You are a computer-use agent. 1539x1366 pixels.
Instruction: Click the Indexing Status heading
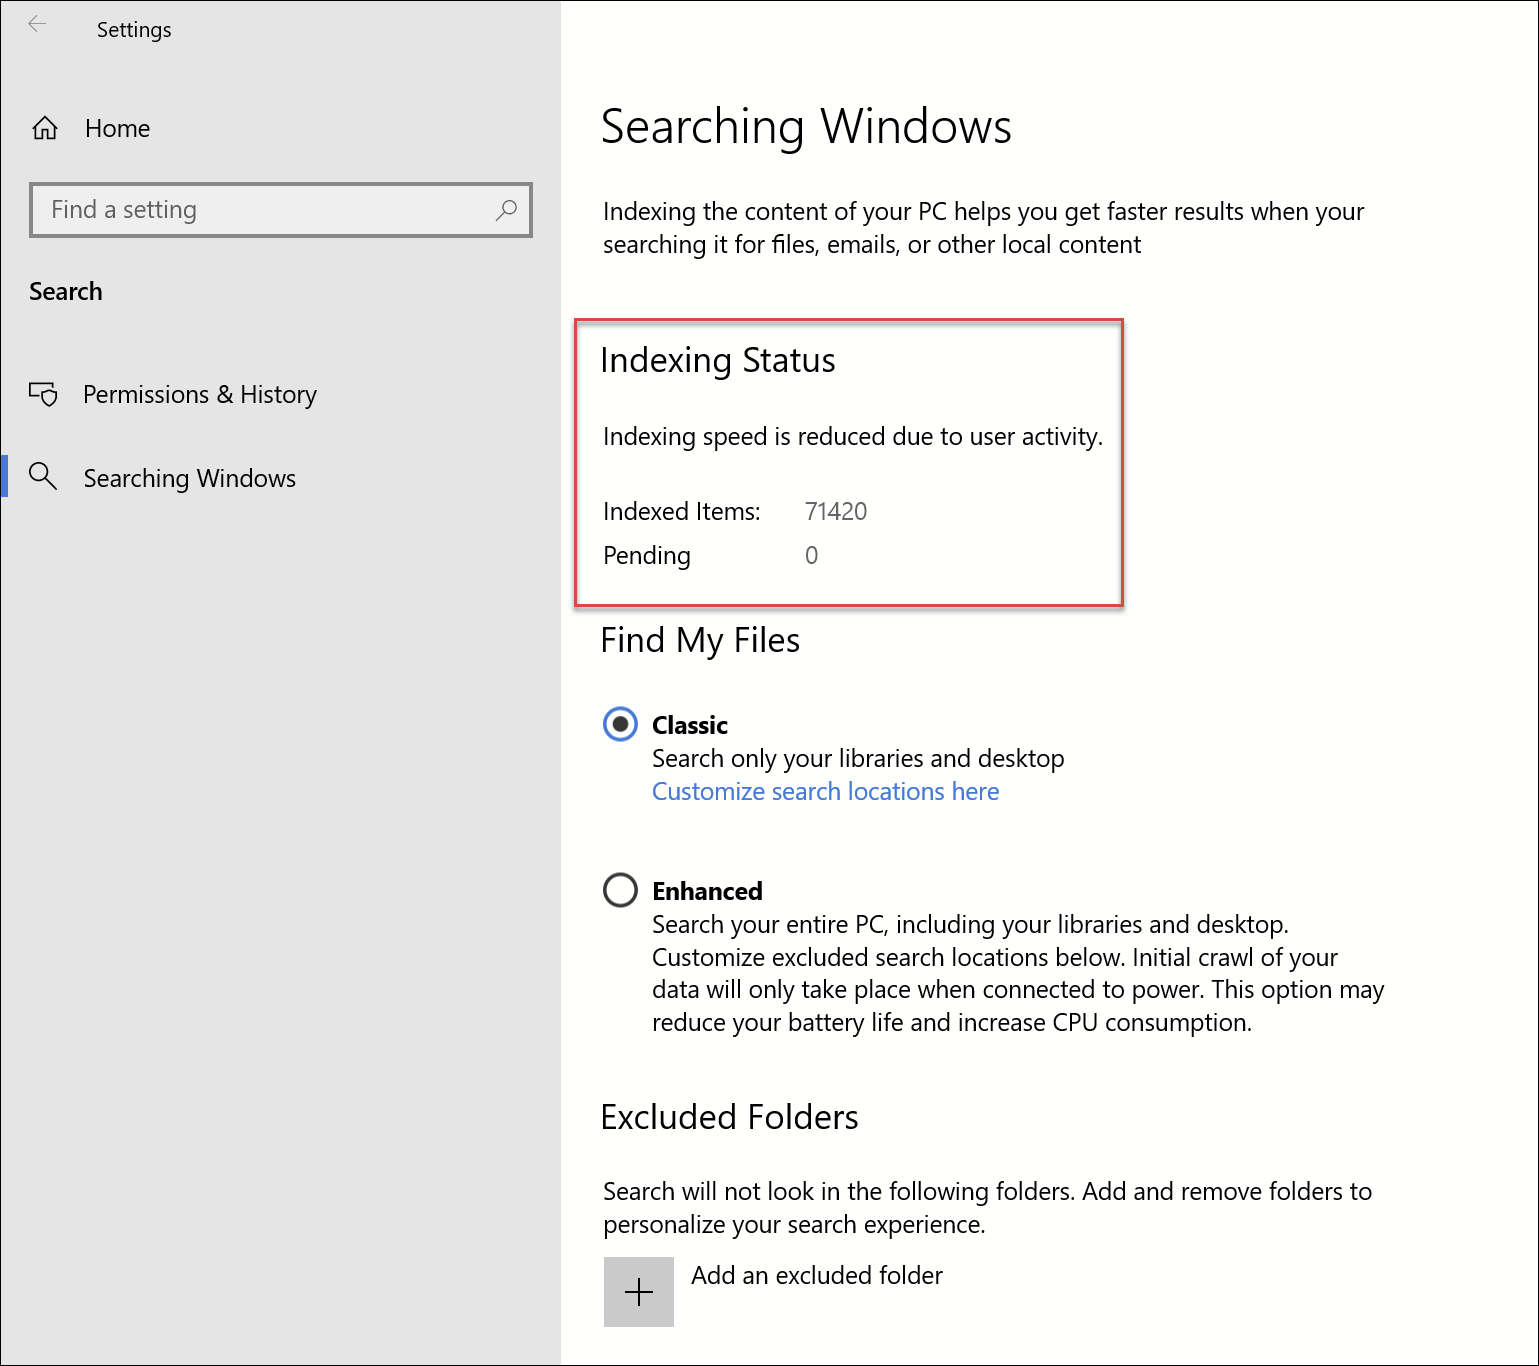coord(718,360)
